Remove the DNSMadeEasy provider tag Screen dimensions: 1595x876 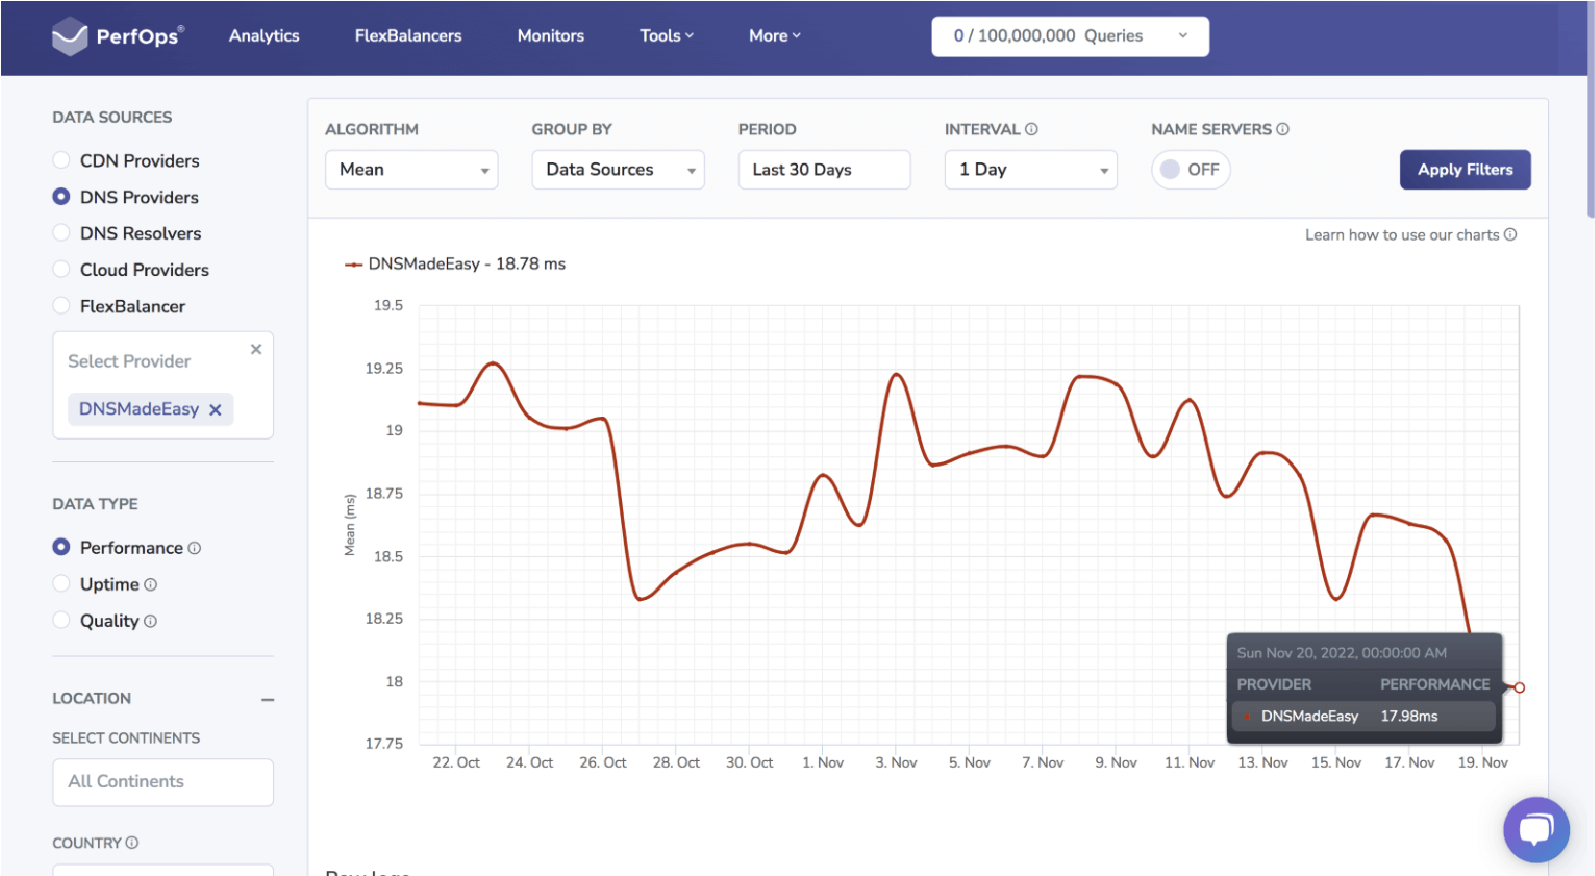click(x=215, y=410)
